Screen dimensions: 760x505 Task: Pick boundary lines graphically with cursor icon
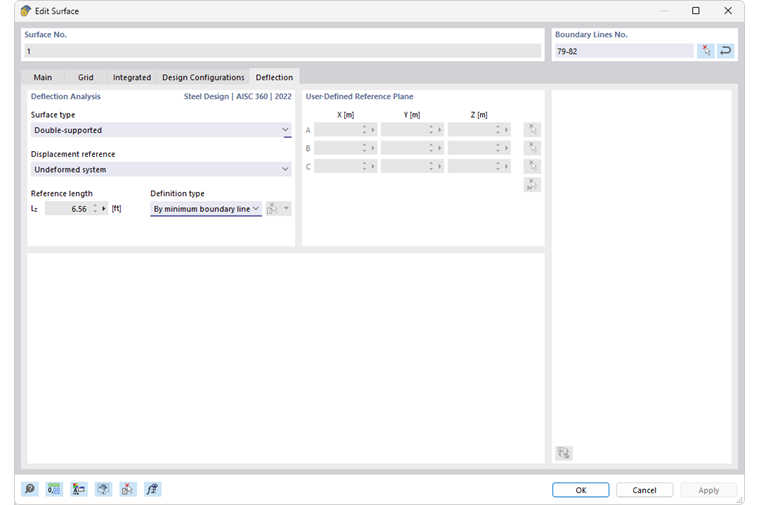tap(706, 51)
